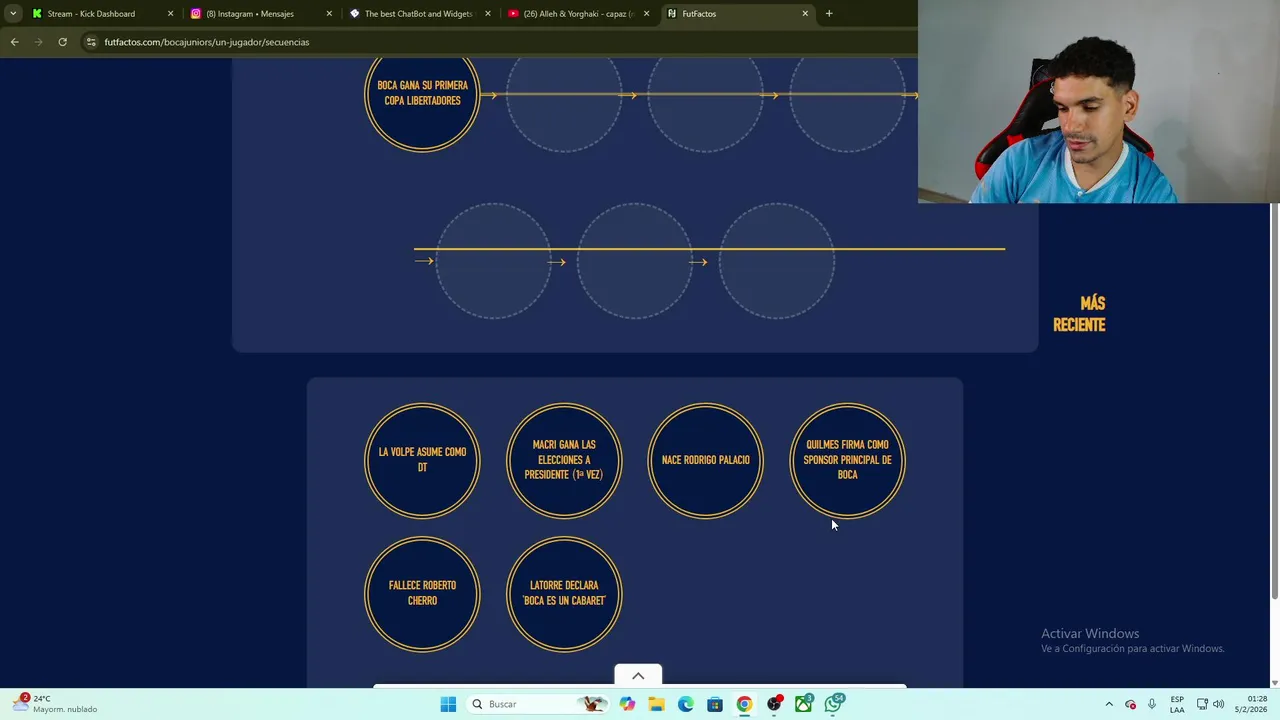This screenshot has width=1280, height=720.
Task: Expand the bottom panel with up chevron
Action: pos(638,676)
